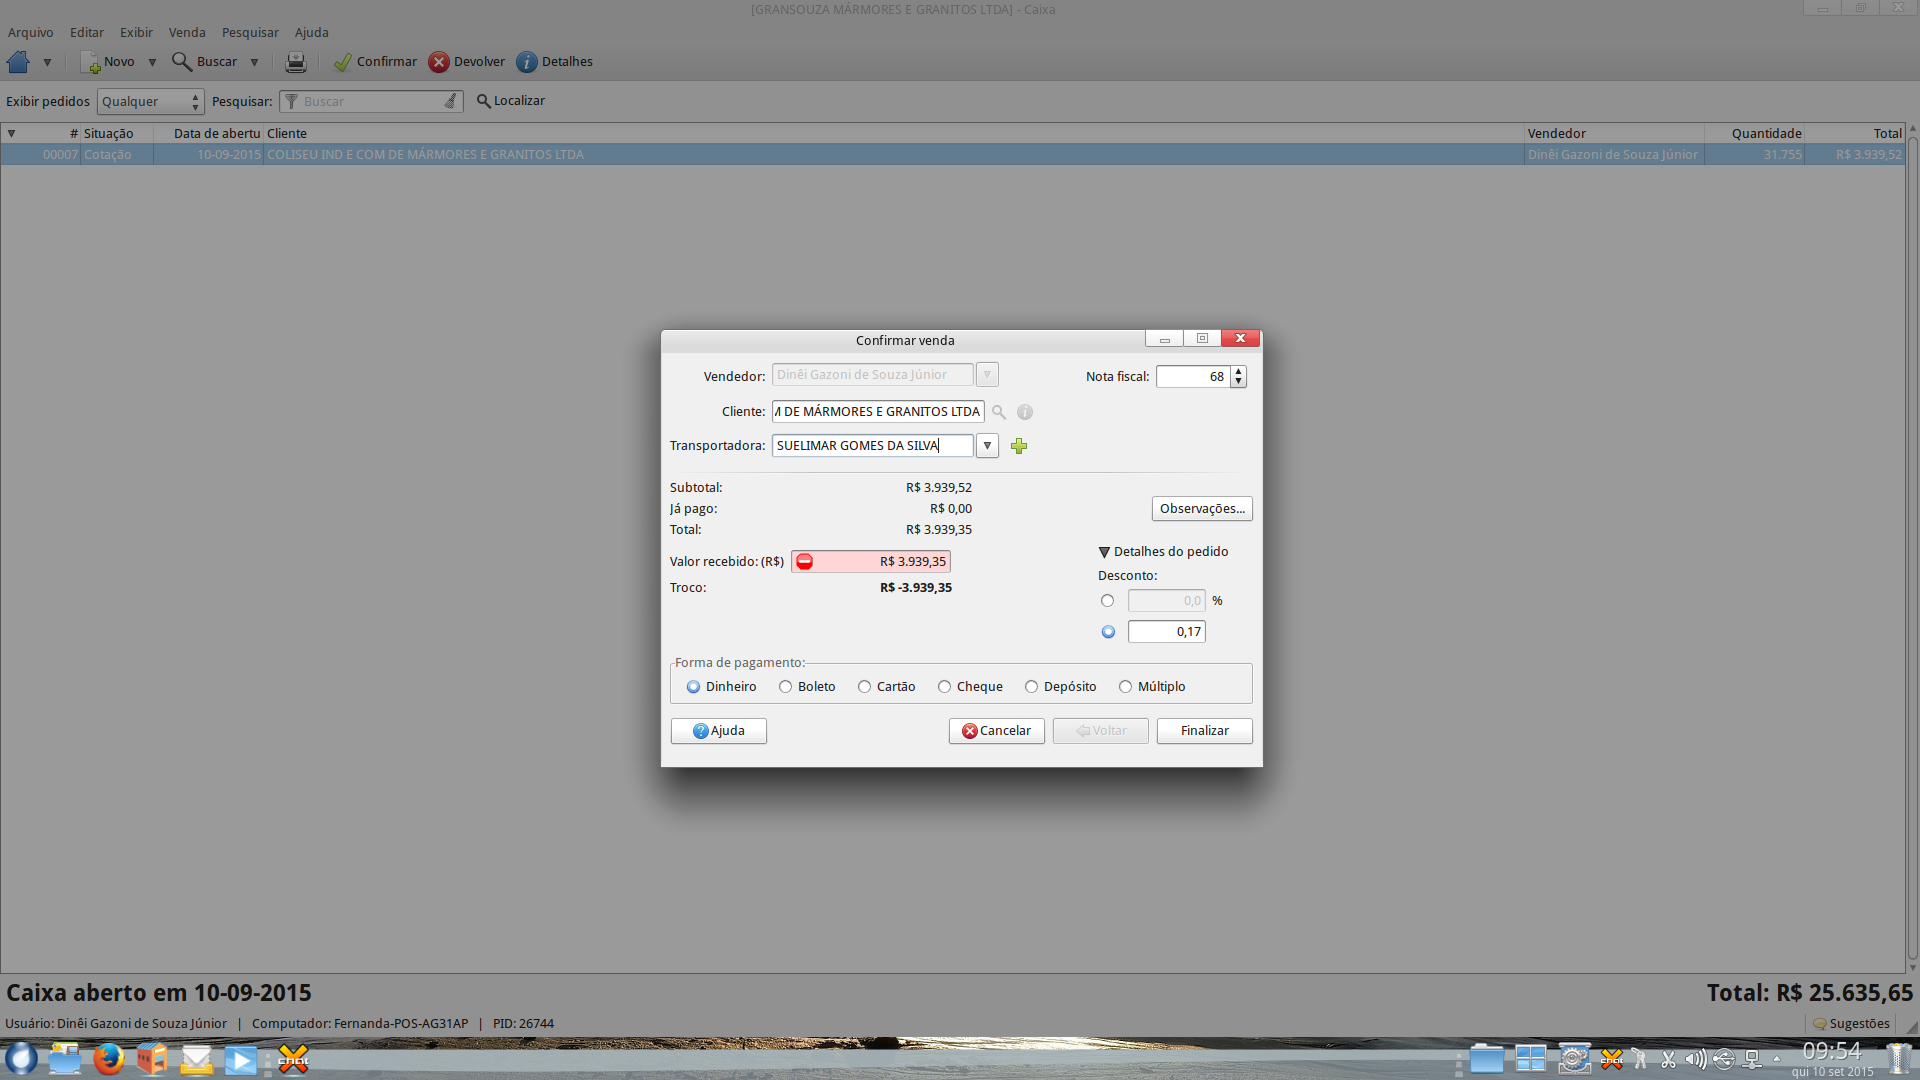1920x1080 pixels.
Task: Open the Ajuda menu in the menu bar
Action: pyautogui.click(x=312, y=33)
